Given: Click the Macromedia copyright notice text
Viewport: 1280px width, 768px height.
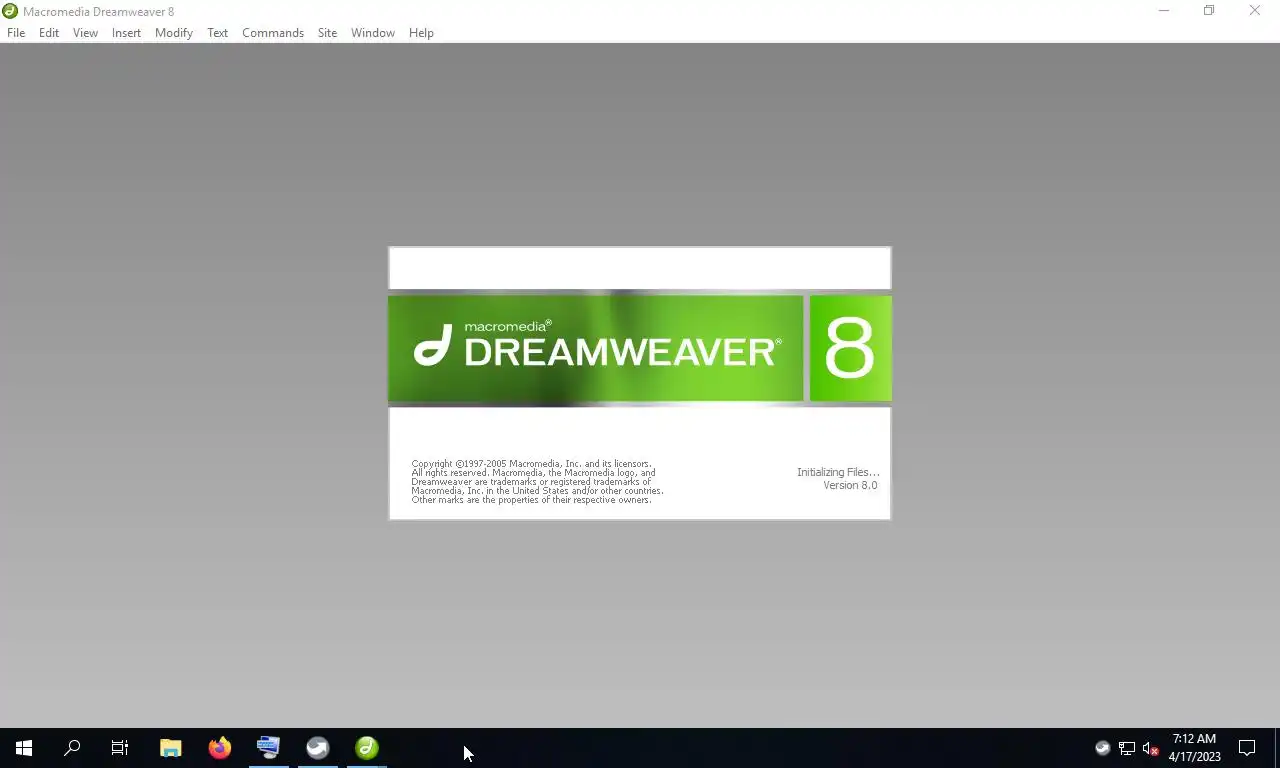Looking at the screenshot, I should [537, 482].
